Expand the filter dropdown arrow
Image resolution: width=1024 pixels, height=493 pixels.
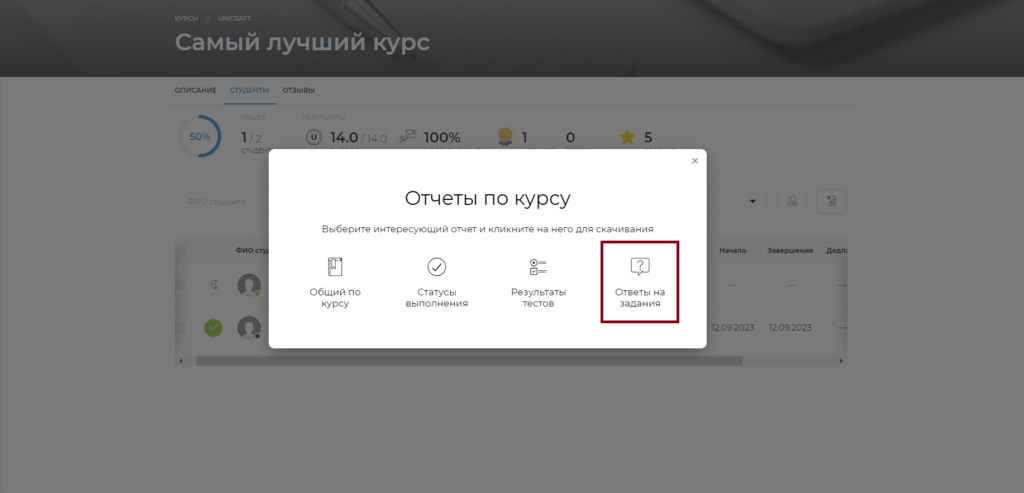(753, 202)
